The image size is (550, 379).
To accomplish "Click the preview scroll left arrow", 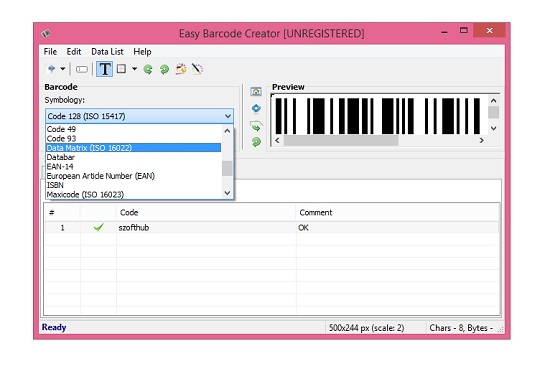I will tap(277, 140).
